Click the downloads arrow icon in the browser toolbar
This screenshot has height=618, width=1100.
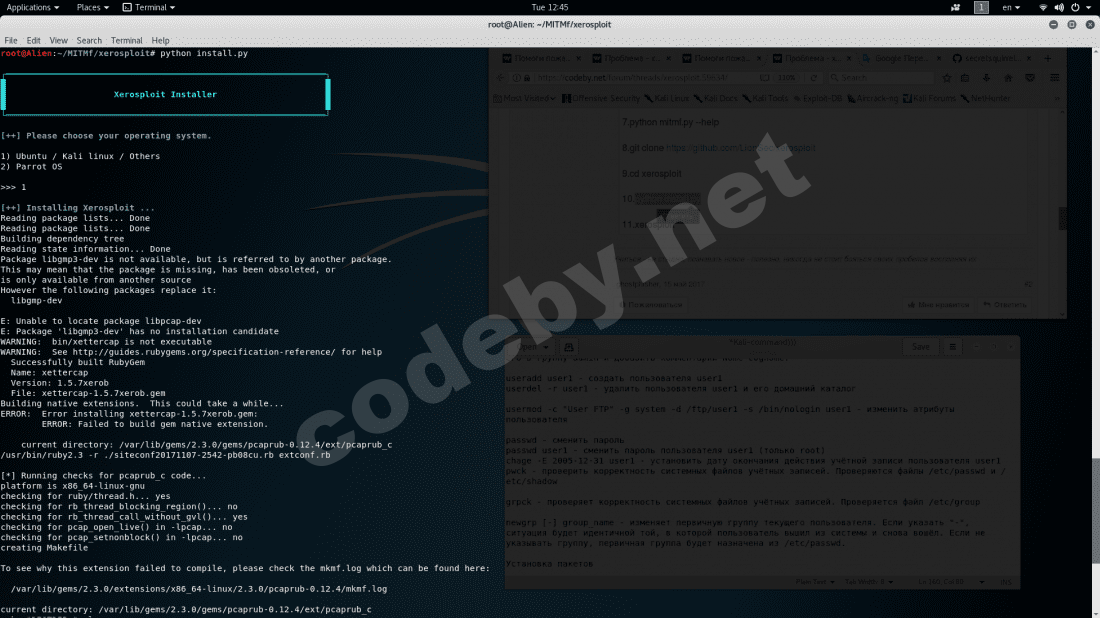point(986,78)
